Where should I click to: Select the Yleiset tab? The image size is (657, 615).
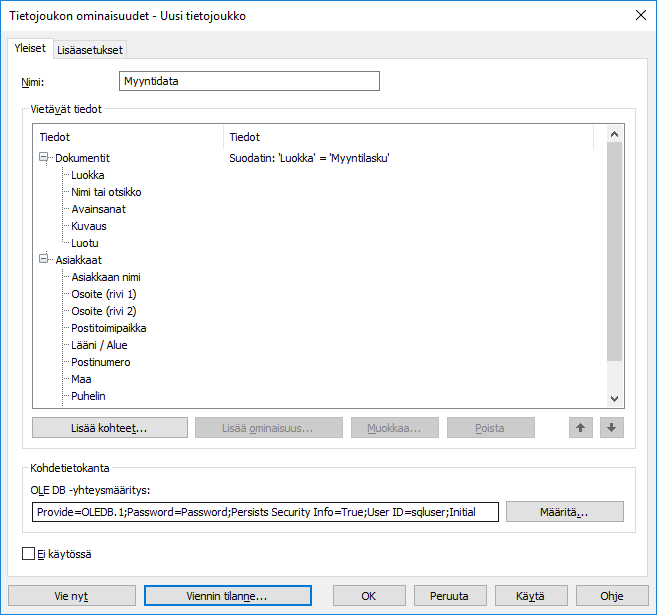click(x=28, y=49)
